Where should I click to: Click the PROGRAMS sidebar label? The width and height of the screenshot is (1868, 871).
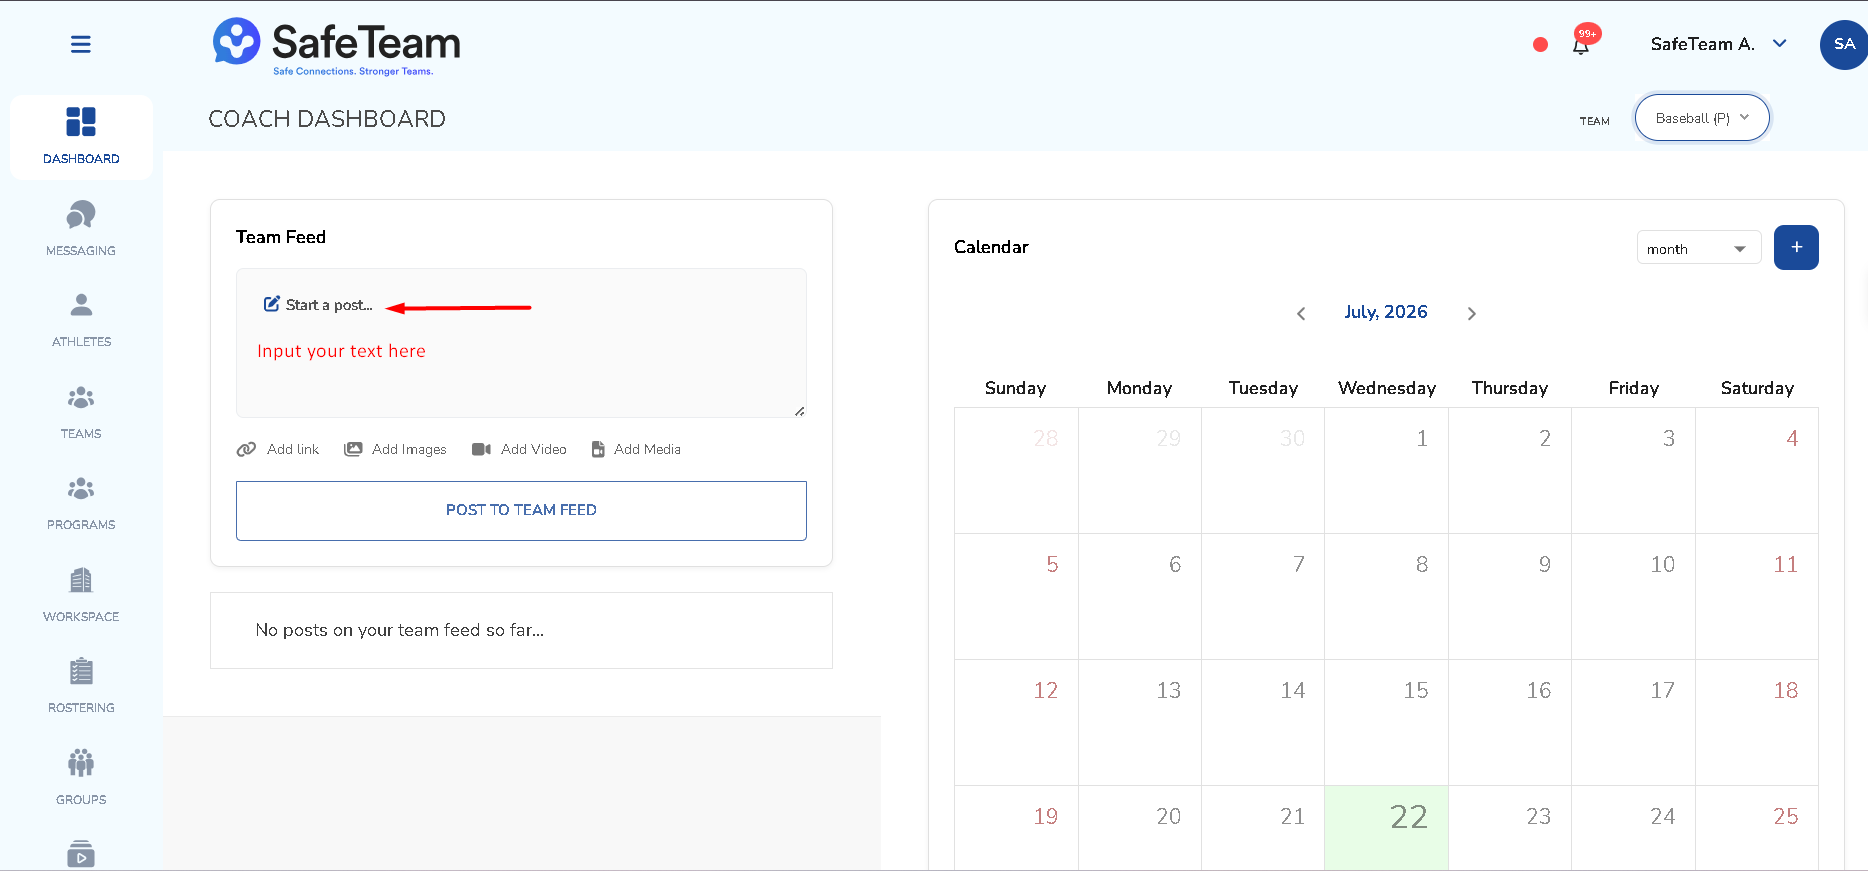[81, 525]
